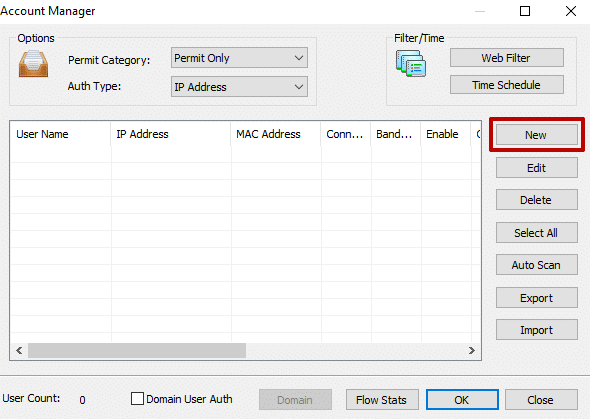The image size is (590, 419).
Task: Click the right scroll arrow of the list
Action: [x=471, y=351]
